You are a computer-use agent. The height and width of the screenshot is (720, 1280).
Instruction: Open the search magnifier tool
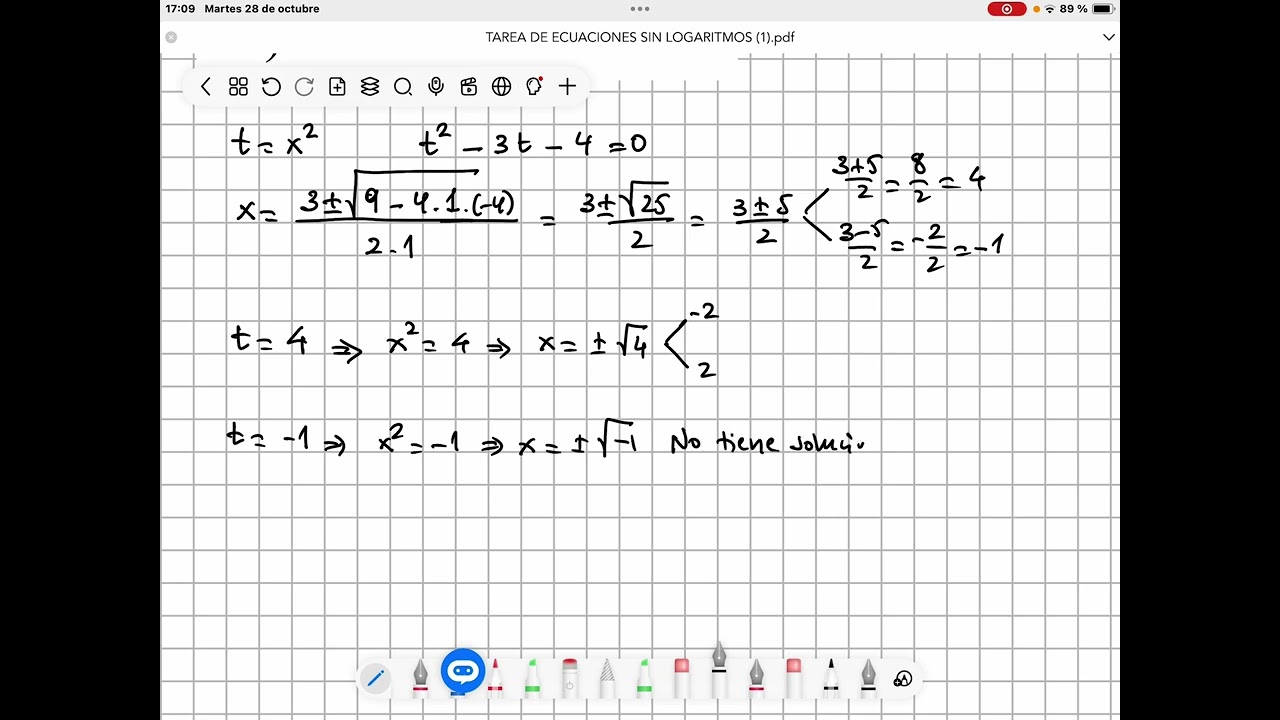(x=403, y=87)
